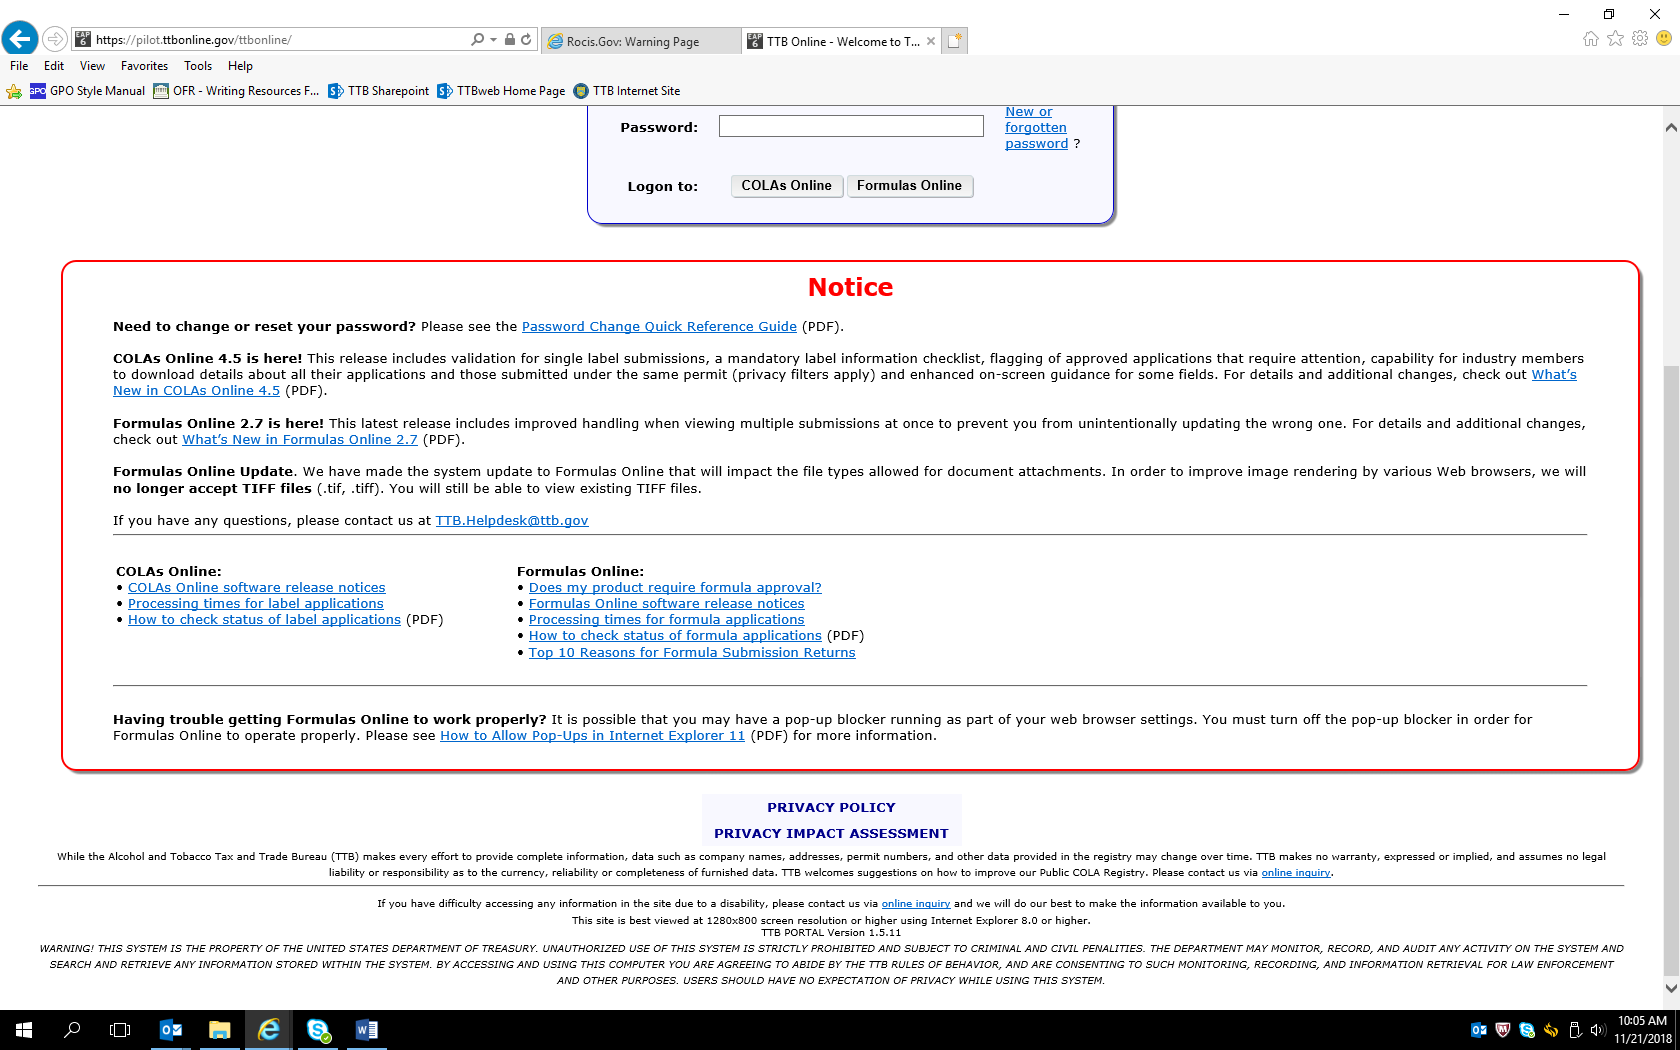Screen dimensions: 1680x1050
Task: Open the Favorites star icon
Action: click(1615, 39)
